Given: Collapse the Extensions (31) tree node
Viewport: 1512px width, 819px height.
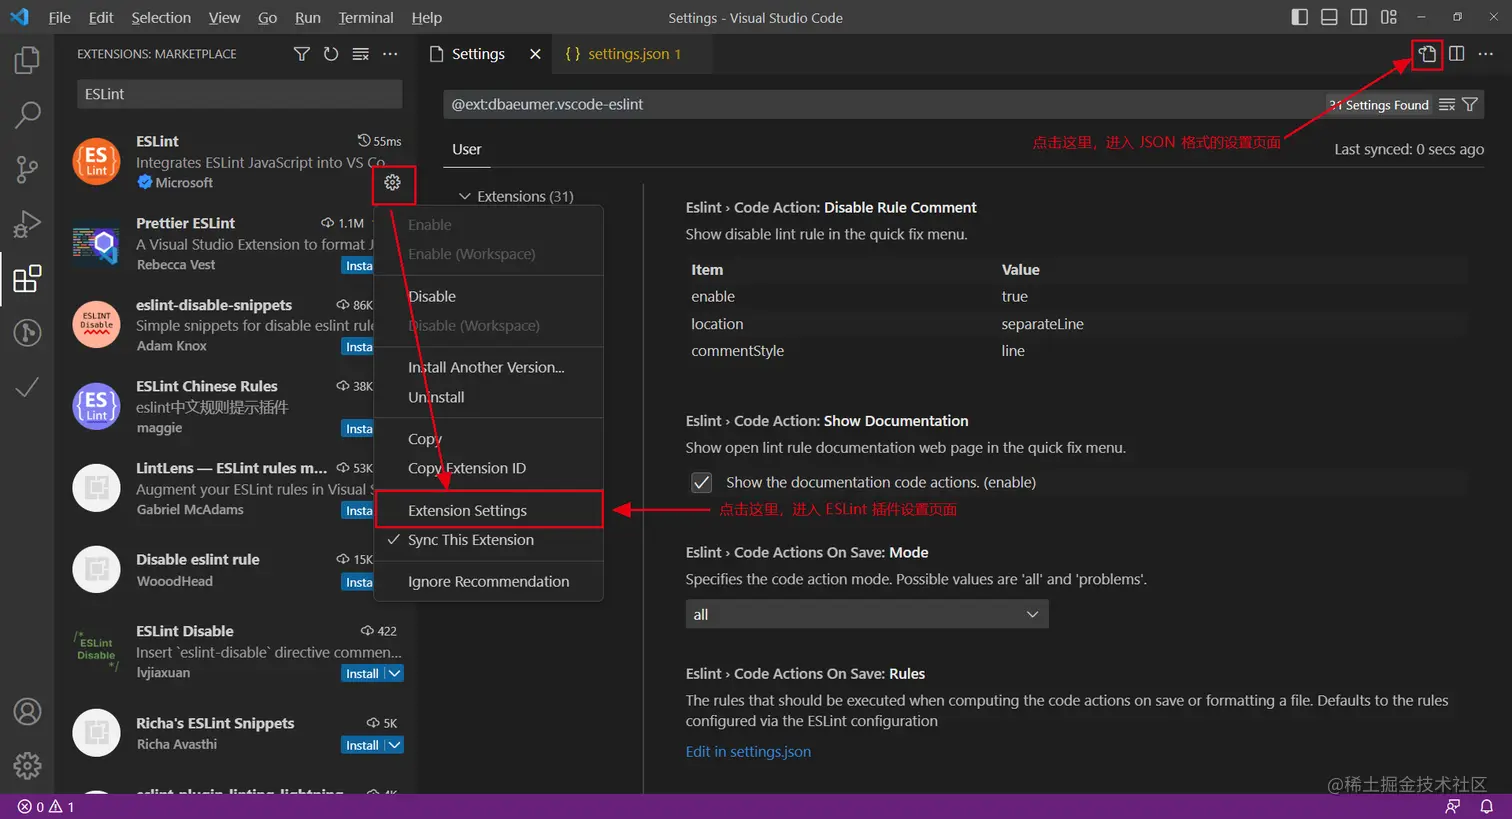Looking at the screenshot, I should tap(465, 196).
